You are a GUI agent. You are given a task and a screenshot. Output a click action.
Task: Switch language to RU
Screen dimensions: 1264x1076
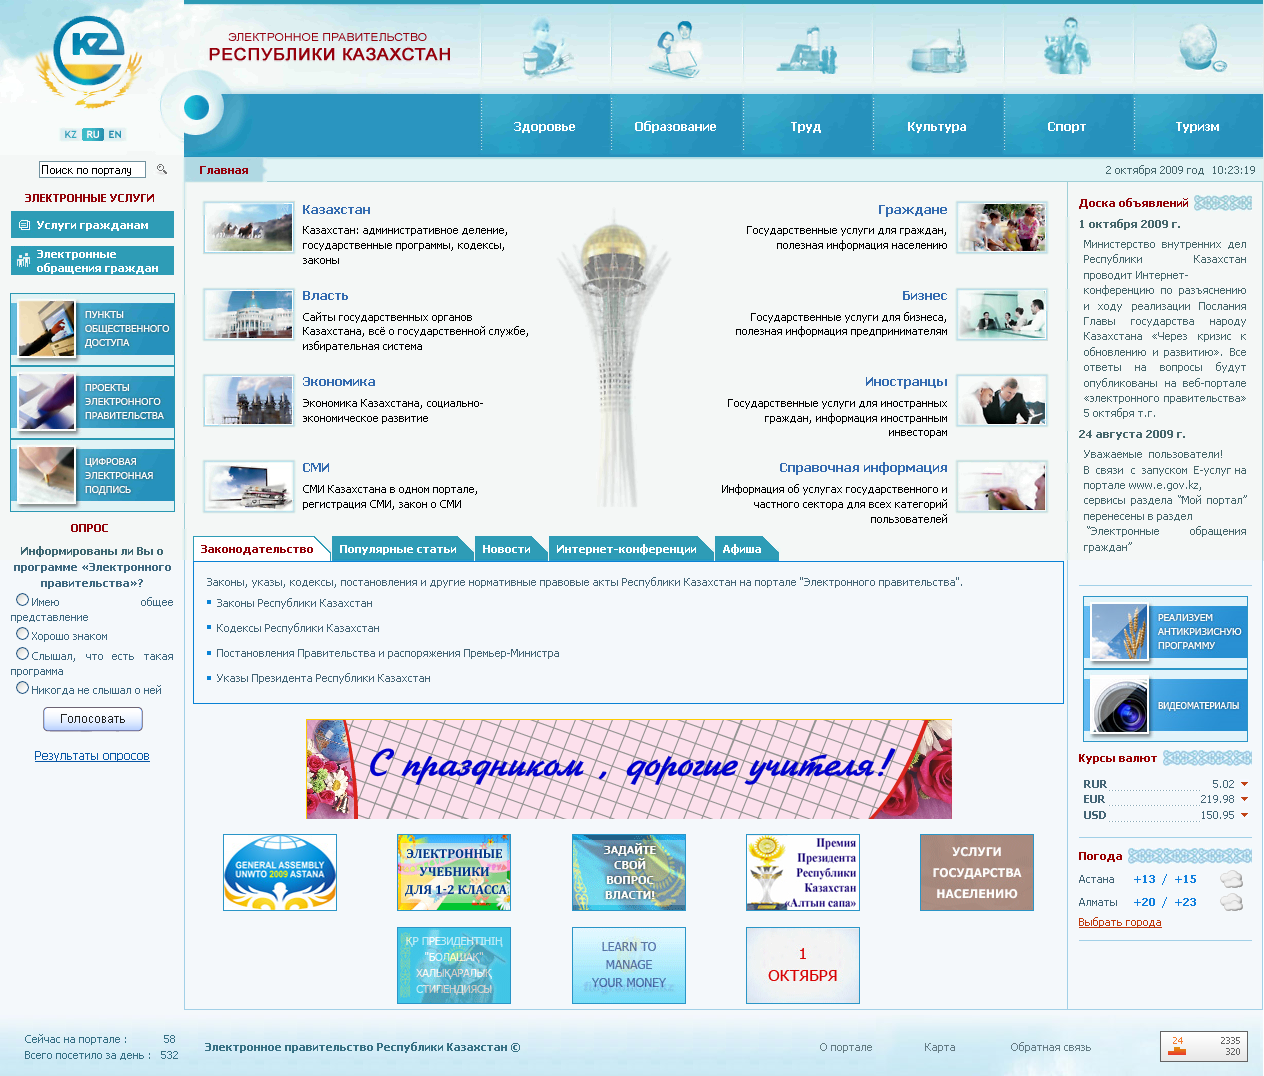pos(93,134)
